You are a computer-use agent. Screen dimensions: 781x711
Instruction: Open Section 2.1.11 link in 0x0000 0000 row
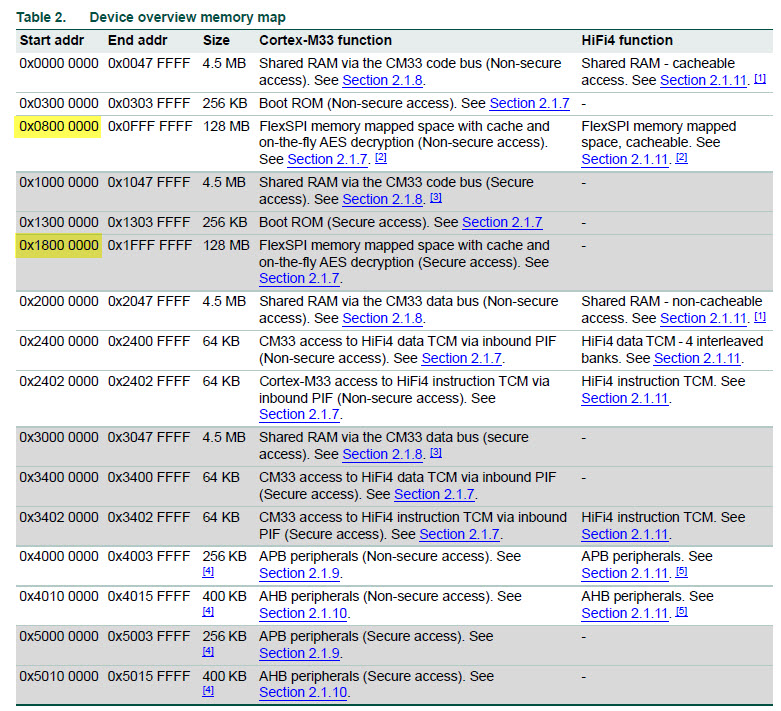pos(703,80)
